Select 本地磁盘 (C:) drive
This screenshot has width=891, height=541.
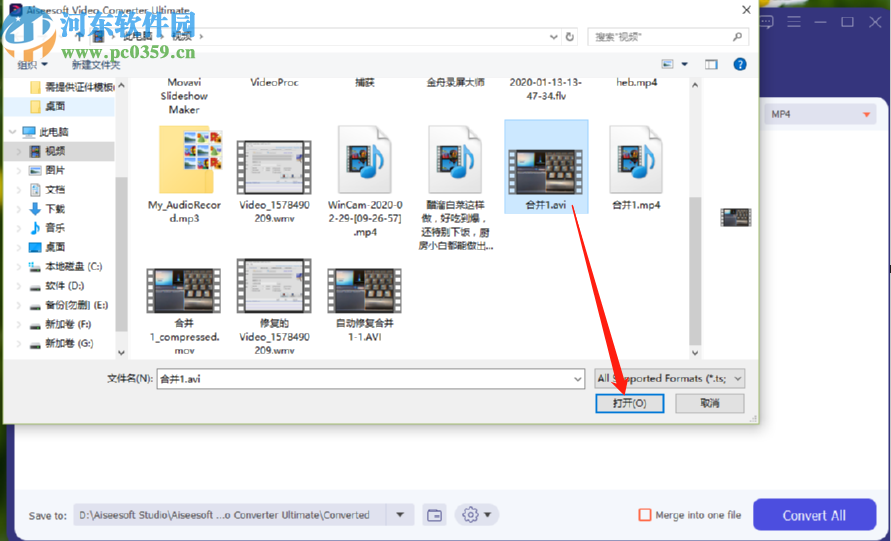click(73, 267)
